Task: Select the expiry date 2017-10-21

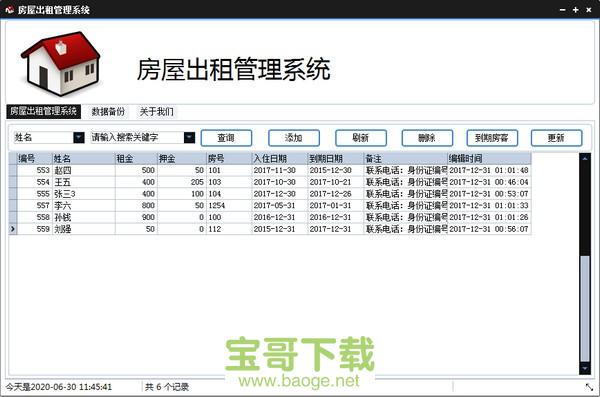Action: pos(336,182)
